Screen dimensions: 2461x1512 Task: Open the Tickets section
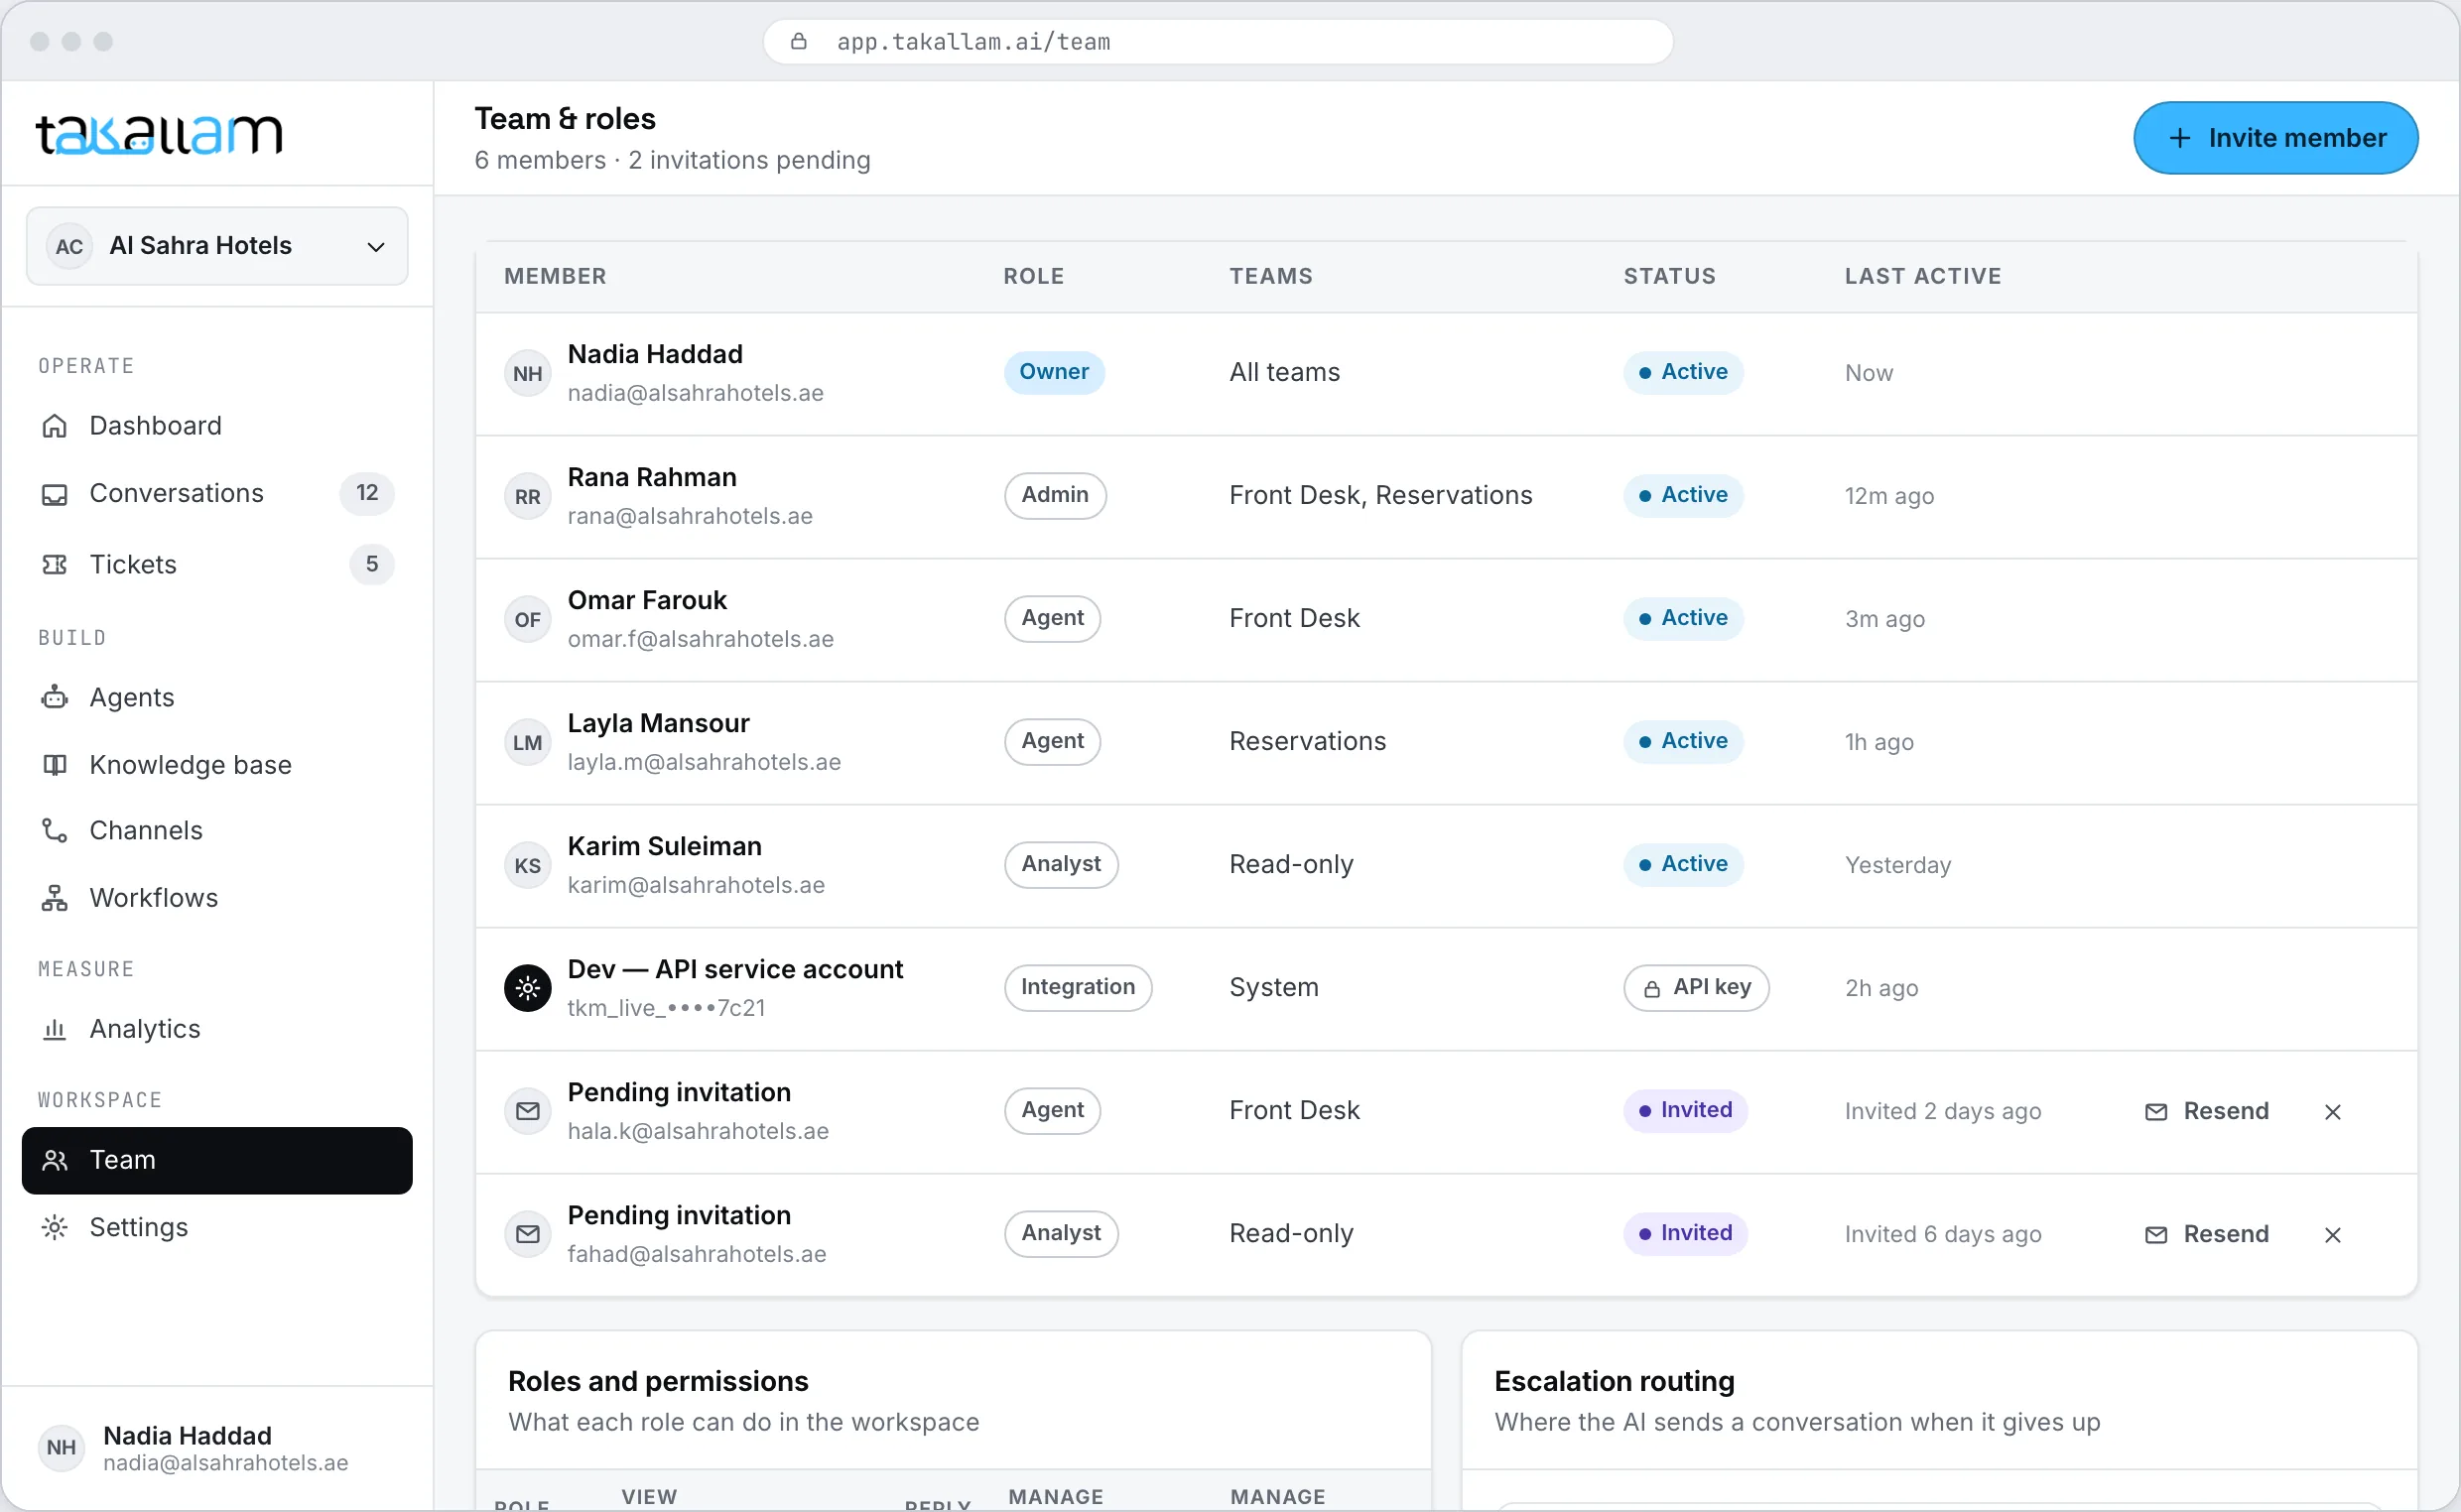click(x=217, y=565)
